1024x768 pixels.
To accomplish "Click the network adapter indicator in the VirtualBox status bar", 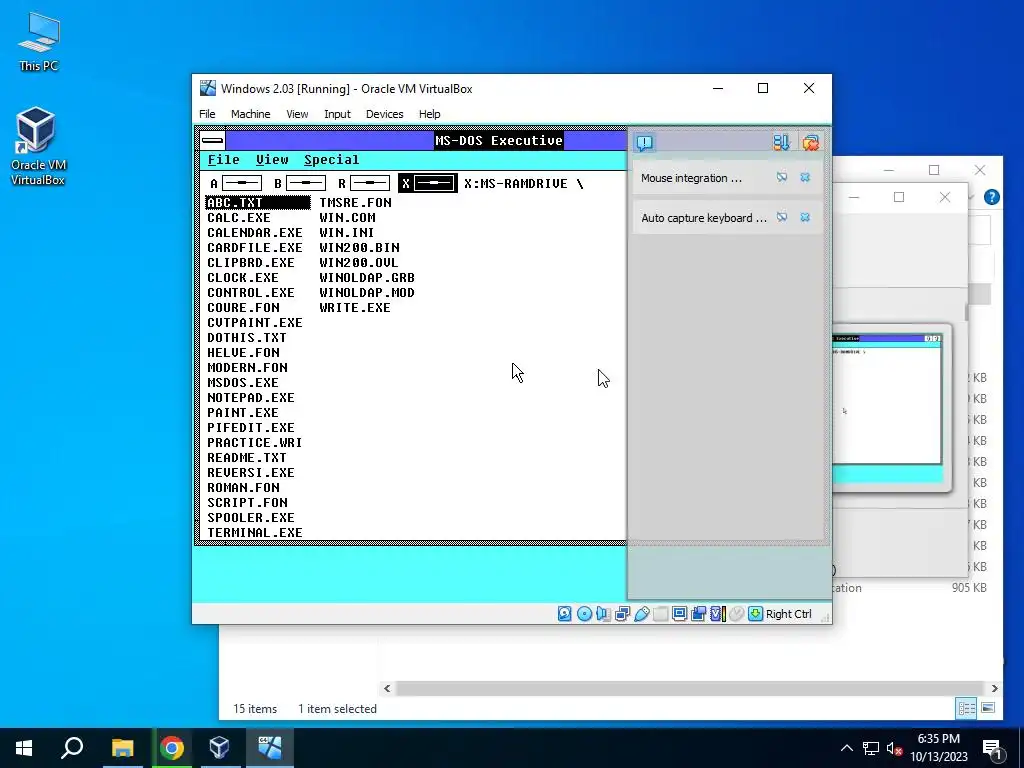I will 622,614.
